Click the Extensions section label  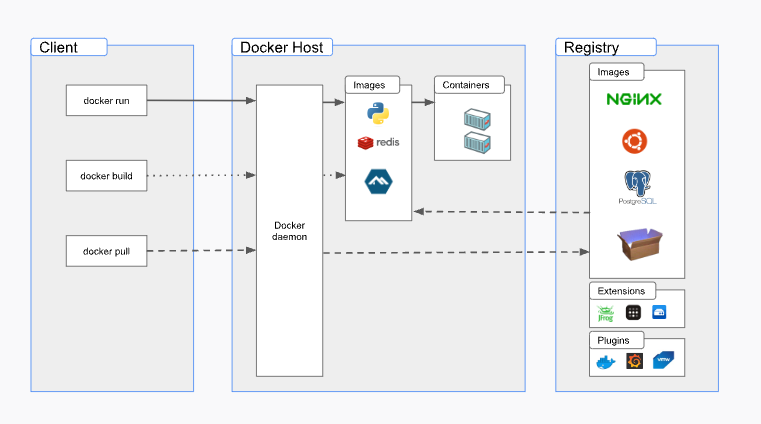622,291
